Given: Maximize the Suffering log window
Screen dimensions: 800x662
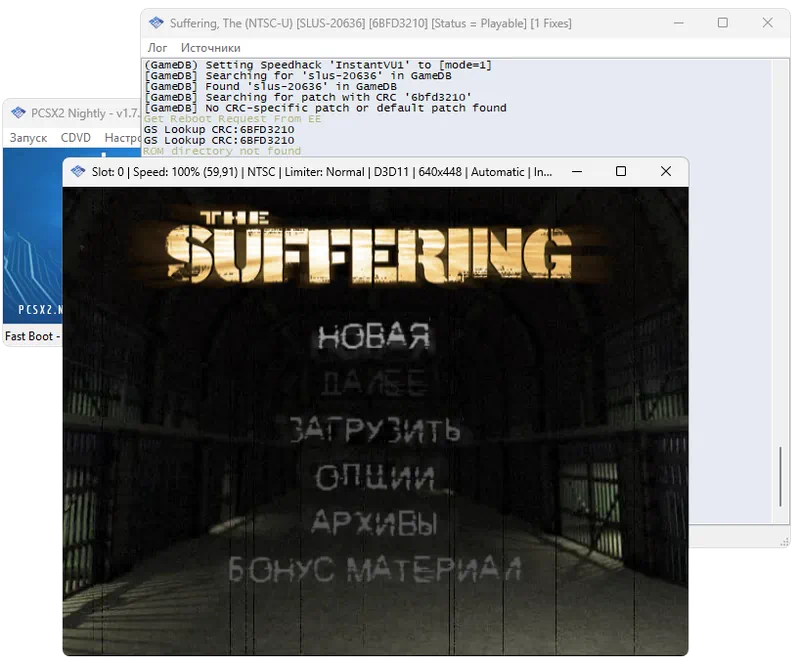Looking at the screenshot, I should pos(723,23).
